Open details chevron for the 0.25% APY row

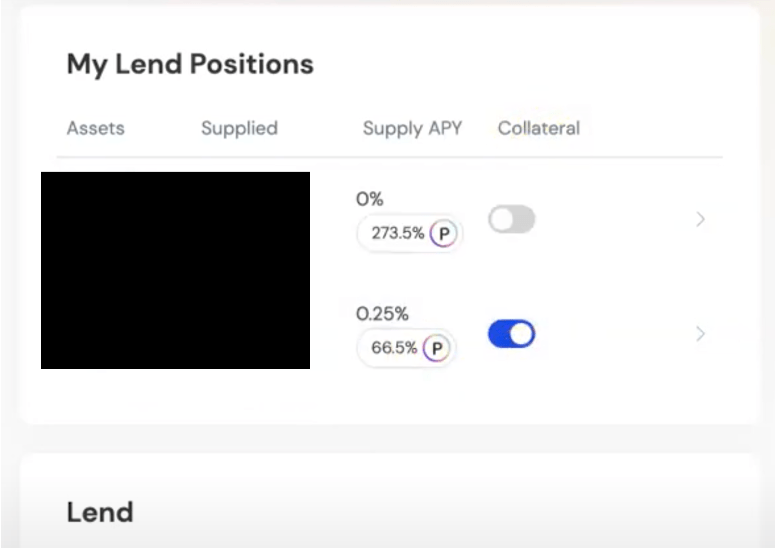click(x=700, y=334)
